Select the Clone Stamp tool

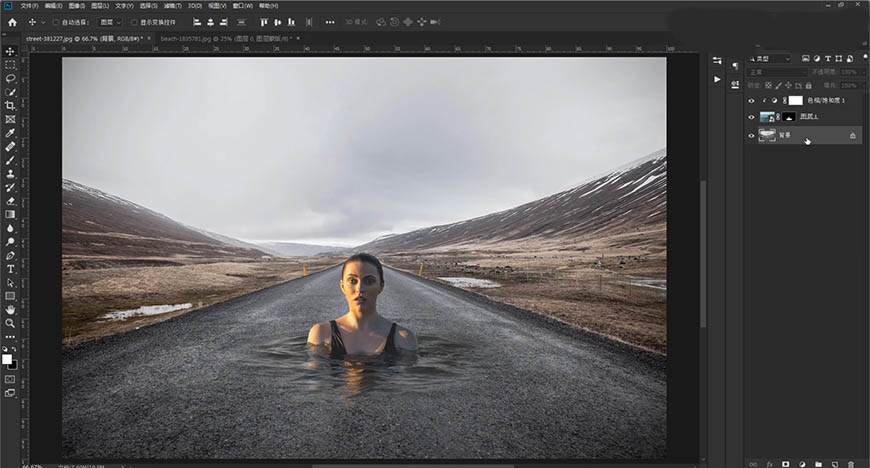tap(10, 174)
